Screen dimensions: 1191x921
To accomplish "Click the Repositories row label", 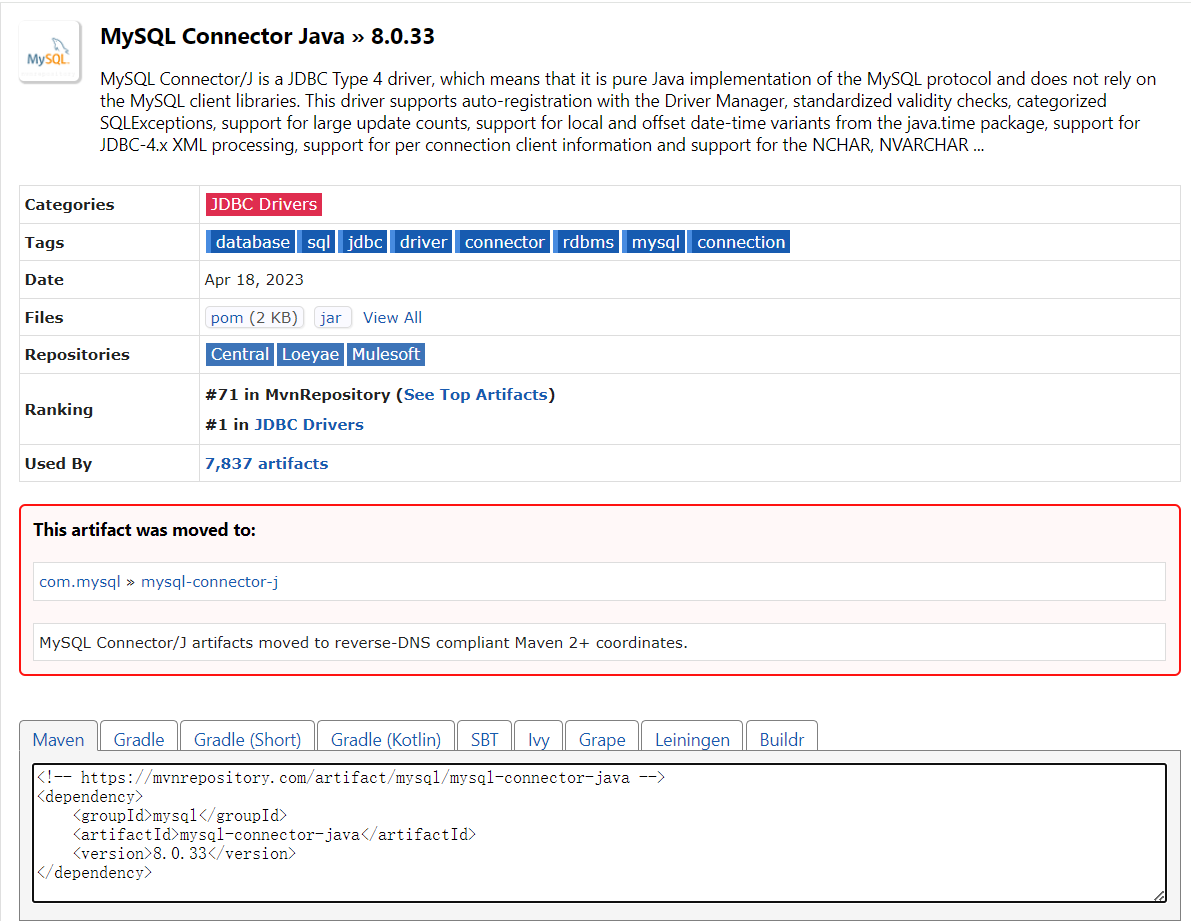I will [77, 355].
